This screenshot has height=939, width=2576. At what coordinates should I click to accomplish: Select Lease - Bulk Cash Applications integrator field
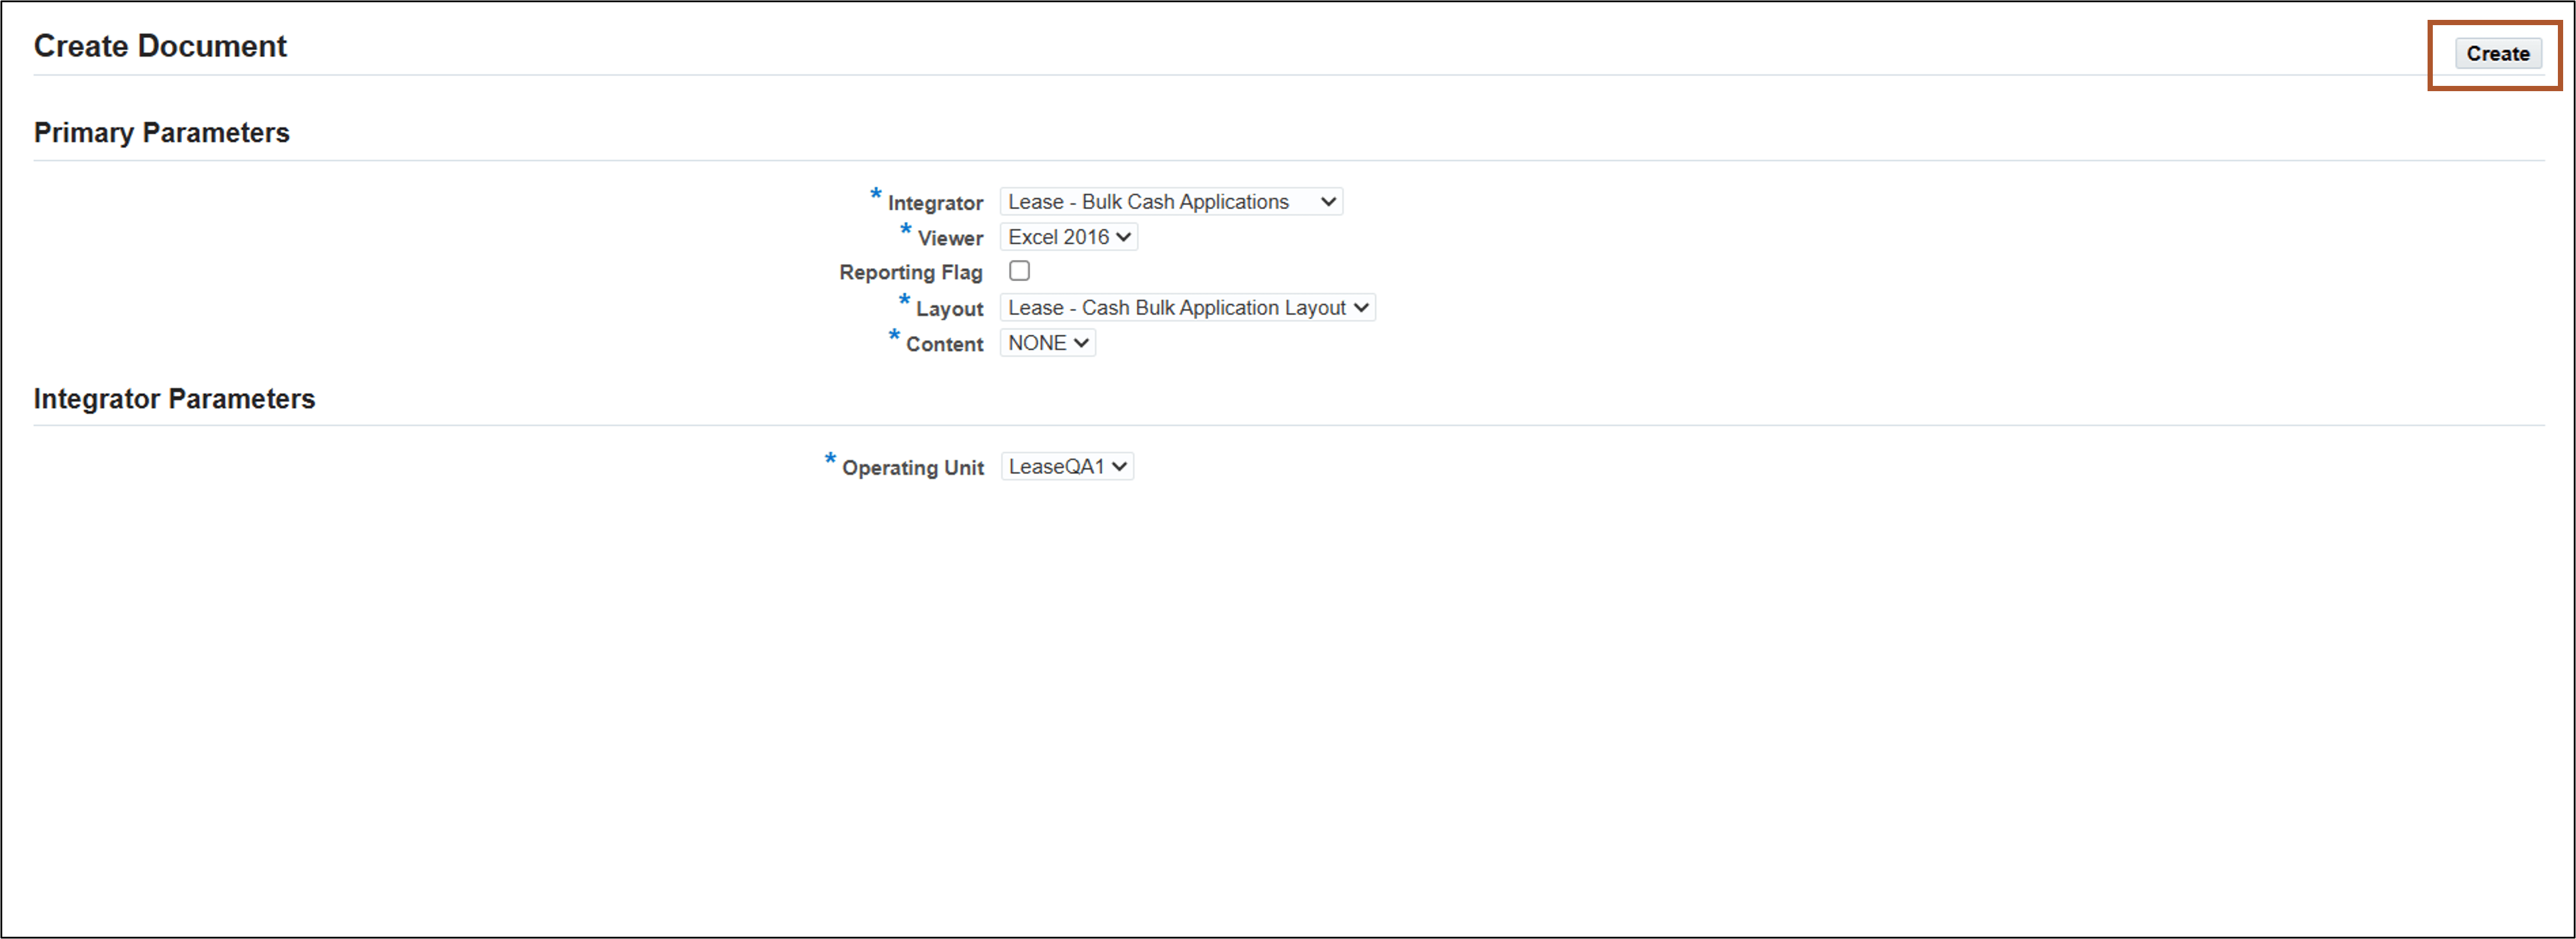1150,201
